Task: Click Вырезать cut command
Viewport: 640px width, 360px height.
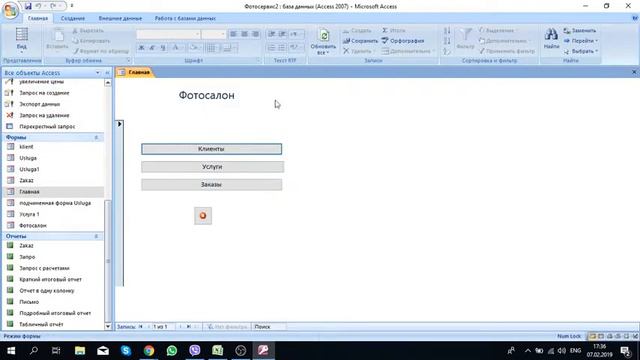Action: pyautogui.click(x=88, y=31)
